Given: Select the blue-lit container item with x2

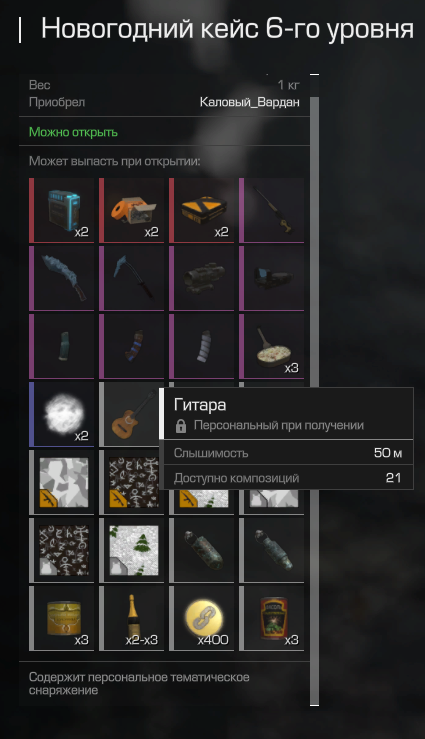Looking at the screenshot, I should click(x=62, y=210).
